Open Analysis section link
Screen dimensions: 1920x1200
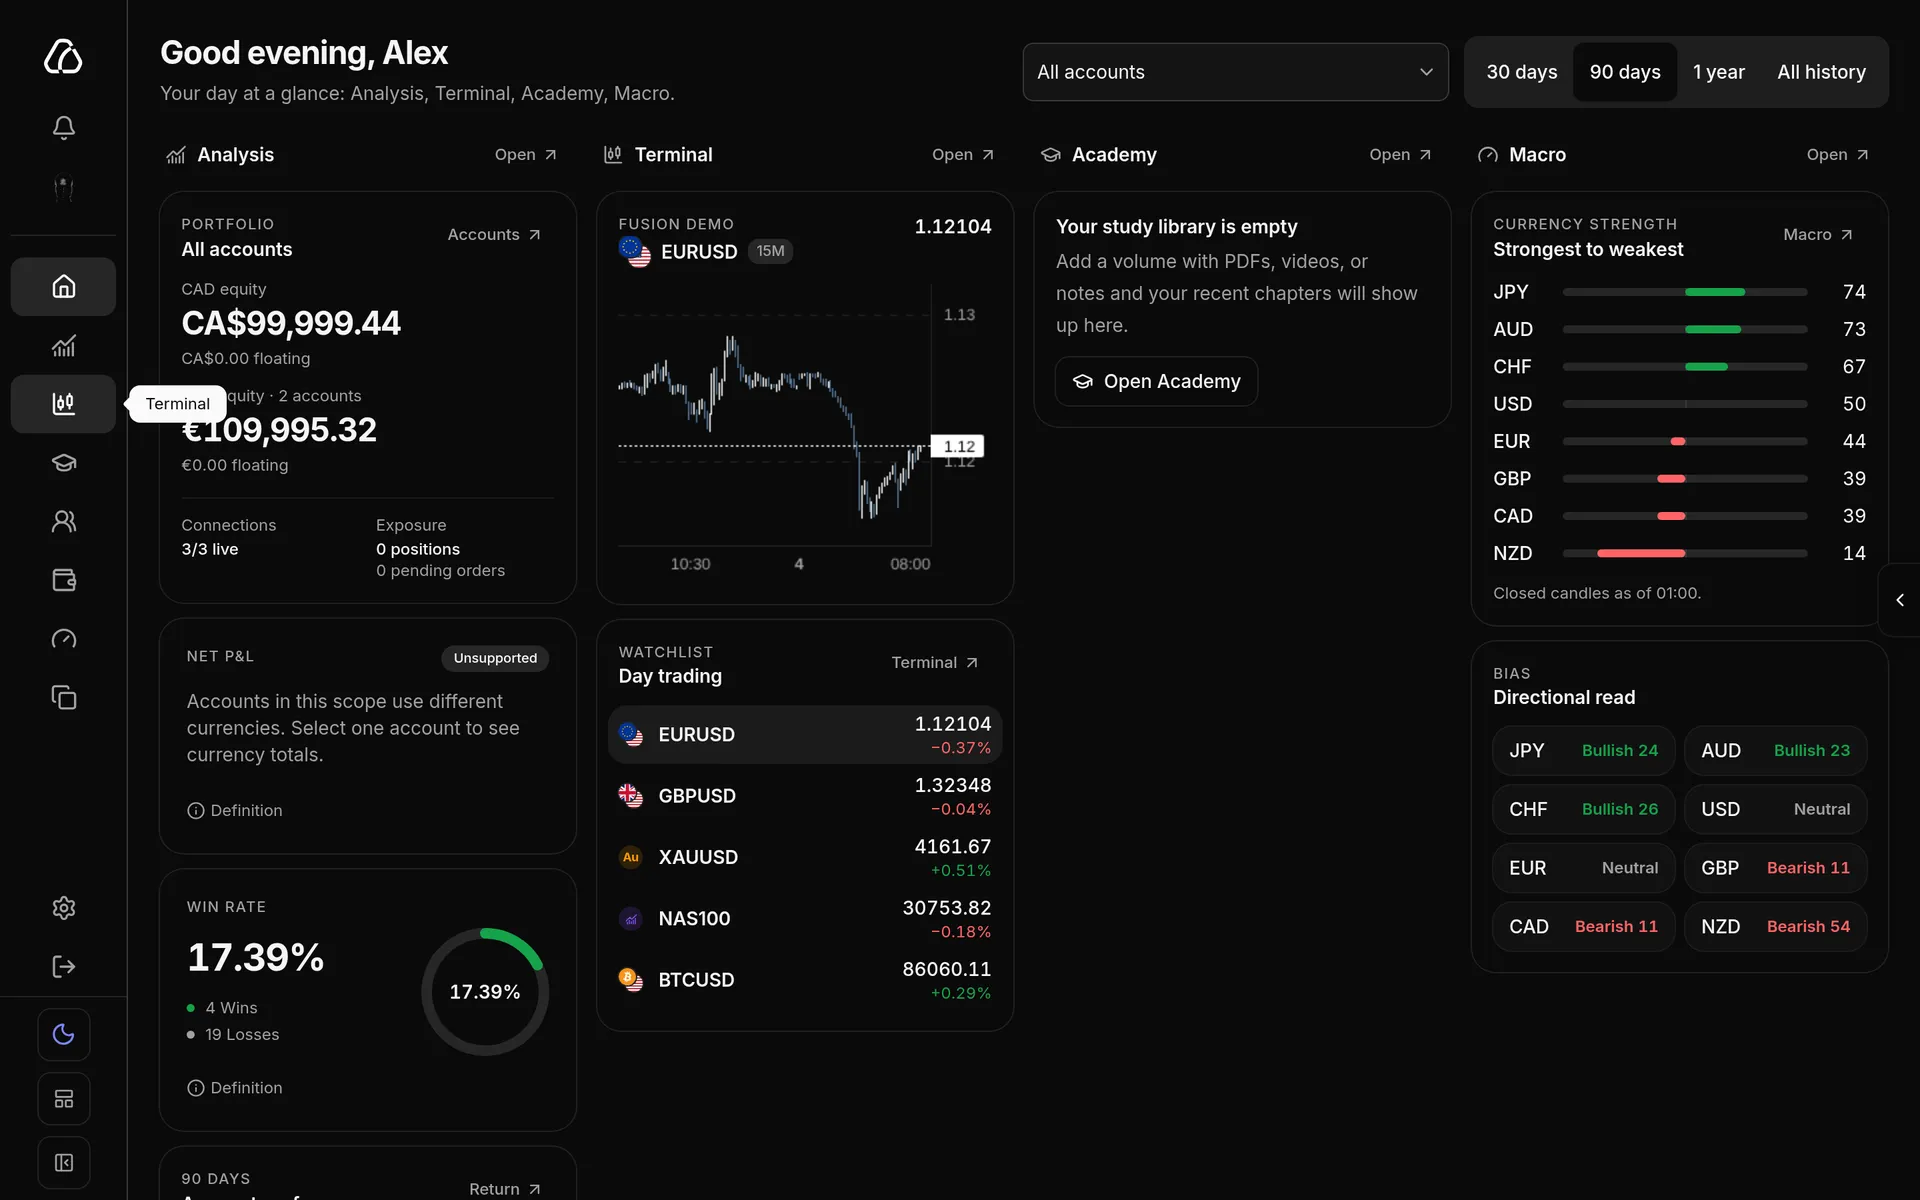click(525, 155)
